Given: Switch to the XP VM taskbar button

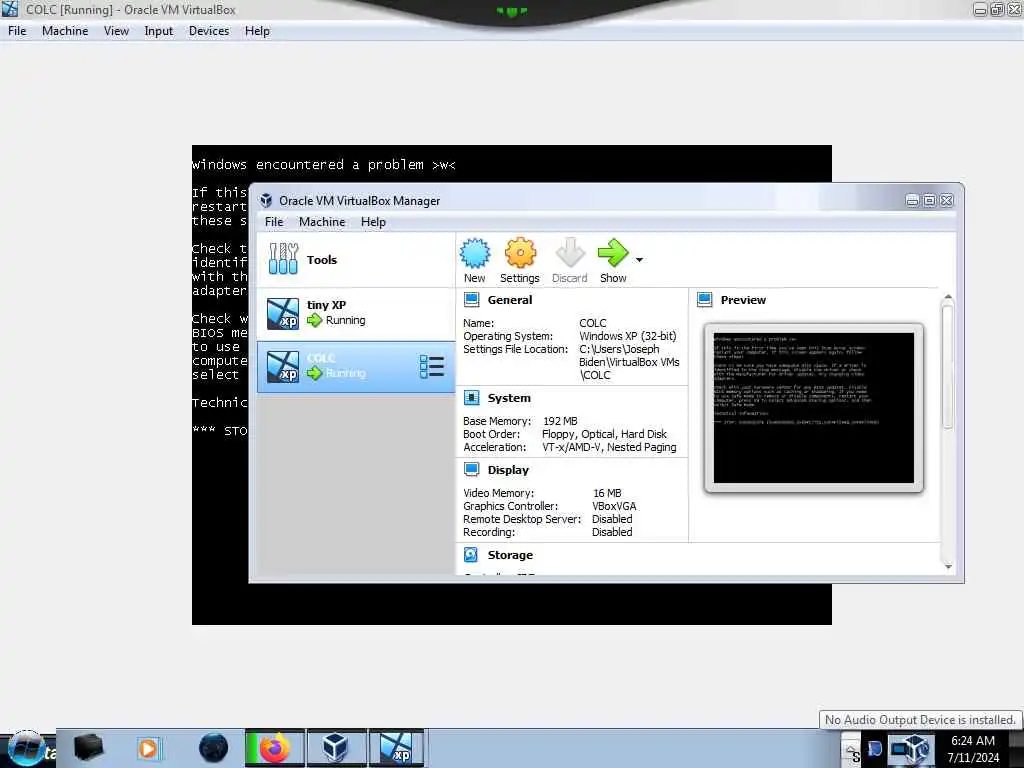Looking at the screenshot, I should 396,748.
